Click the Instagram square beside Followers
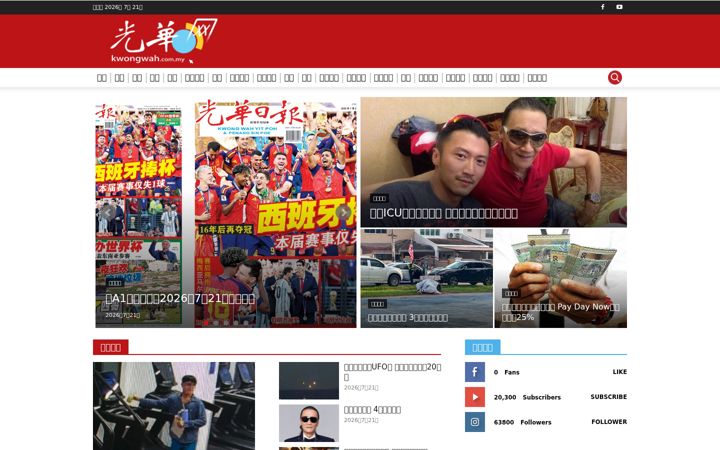The width and height of the screenshot is (720, 450). 475,422
